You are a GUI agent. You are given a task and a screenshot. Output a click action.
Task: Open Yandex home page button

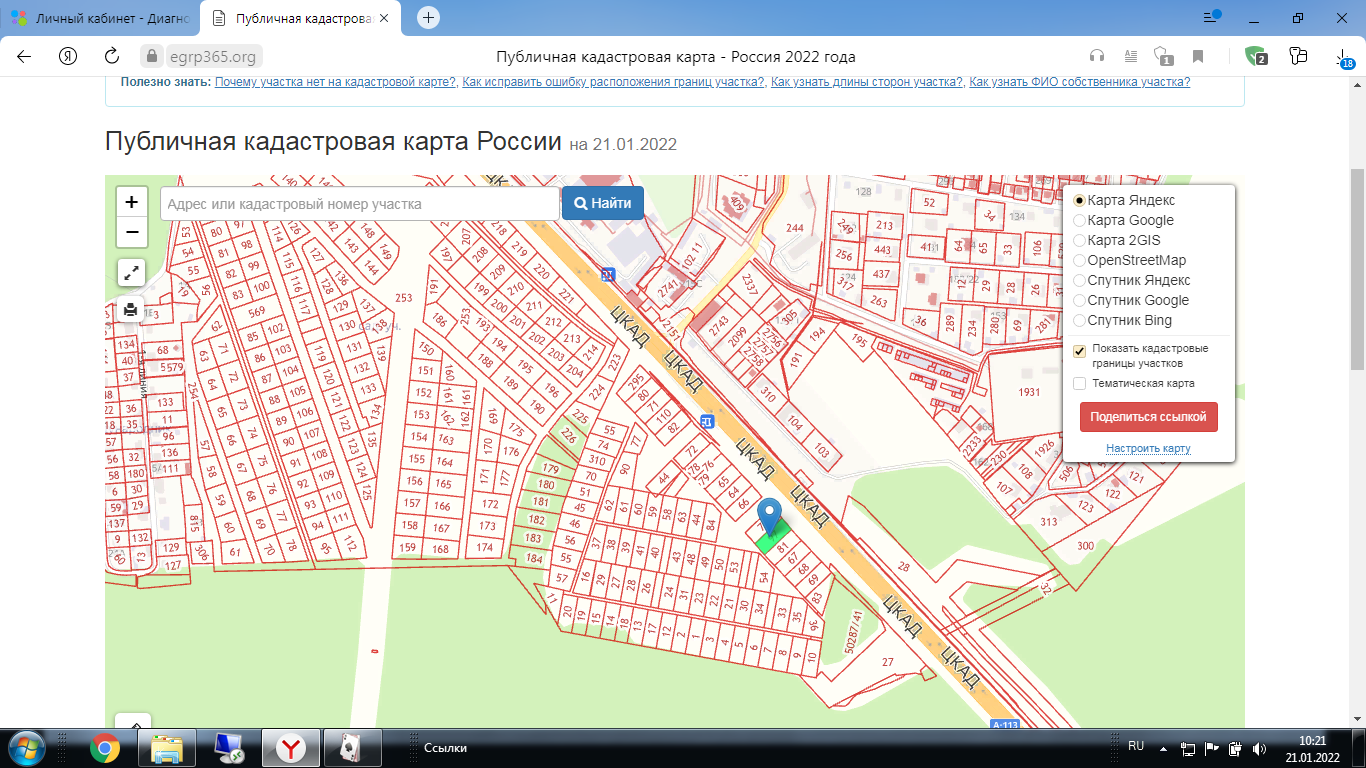(68, 56)
